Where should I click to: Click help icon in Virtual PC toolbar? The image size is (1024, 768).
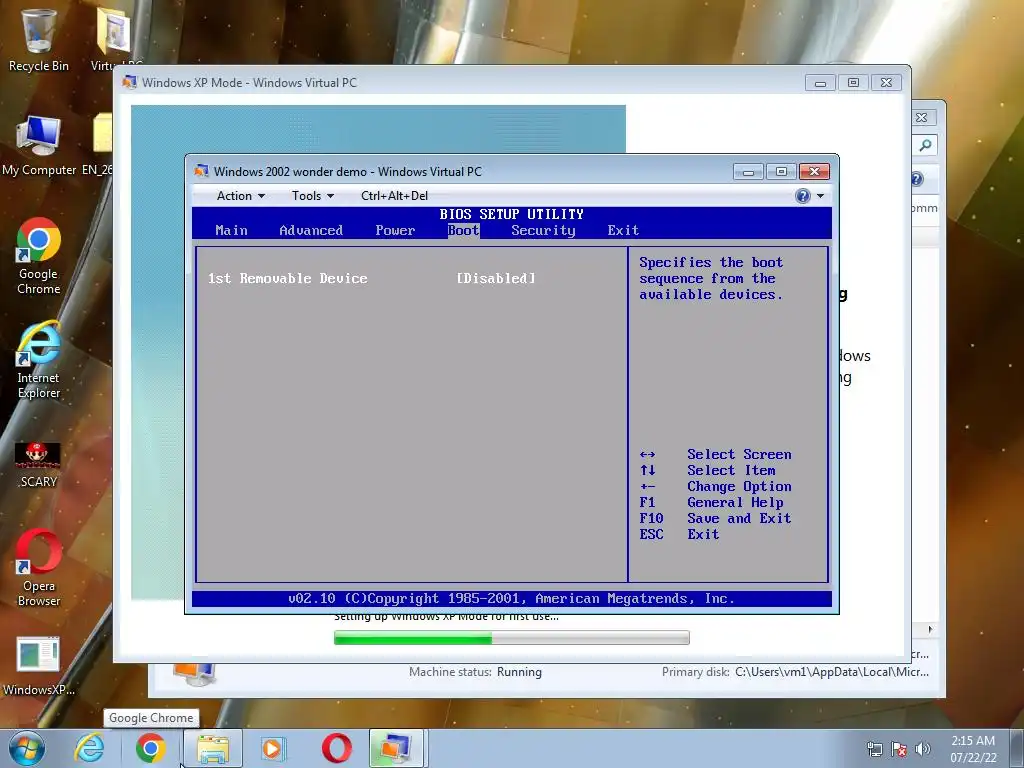pyautogui.click(x=803, y=196)
